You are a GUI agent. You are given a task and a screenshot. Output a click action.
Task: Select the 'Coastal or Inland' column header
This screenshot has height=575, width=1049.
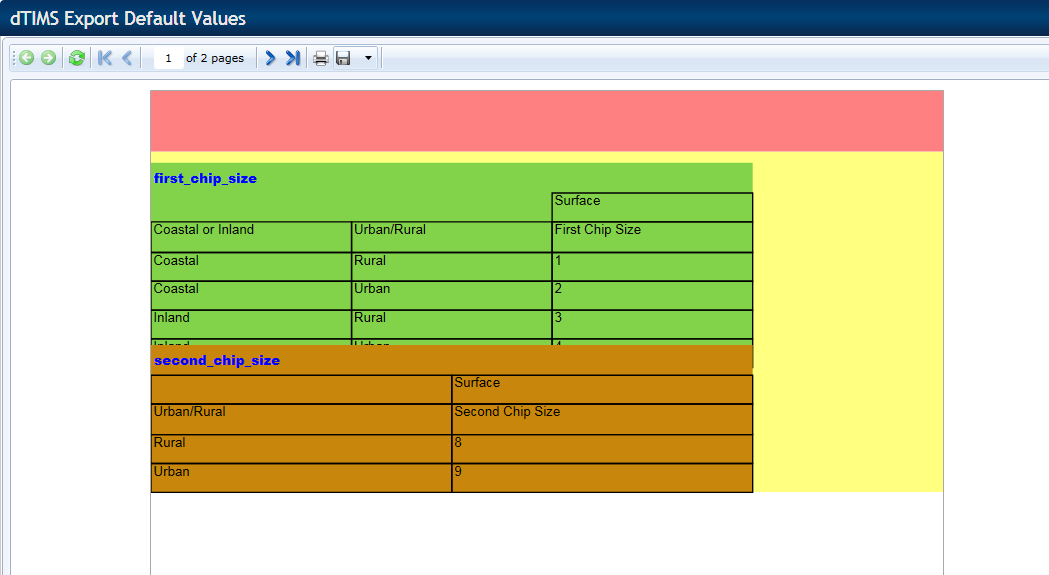click(x=252, y=237)
